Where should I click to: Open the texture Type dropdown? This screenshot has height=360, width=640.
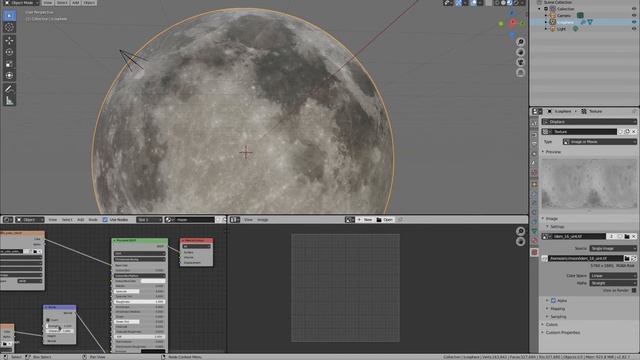point(599,142)
